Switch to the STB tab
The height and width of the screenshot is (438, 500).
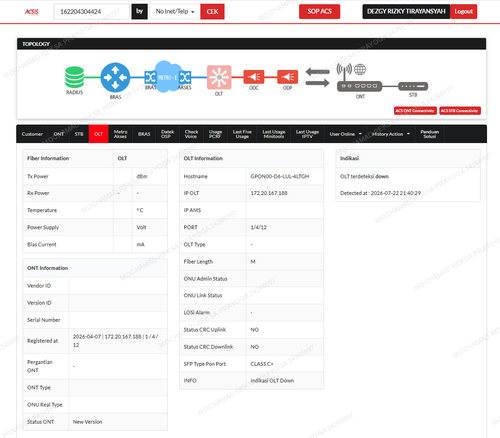pos(79,134)
